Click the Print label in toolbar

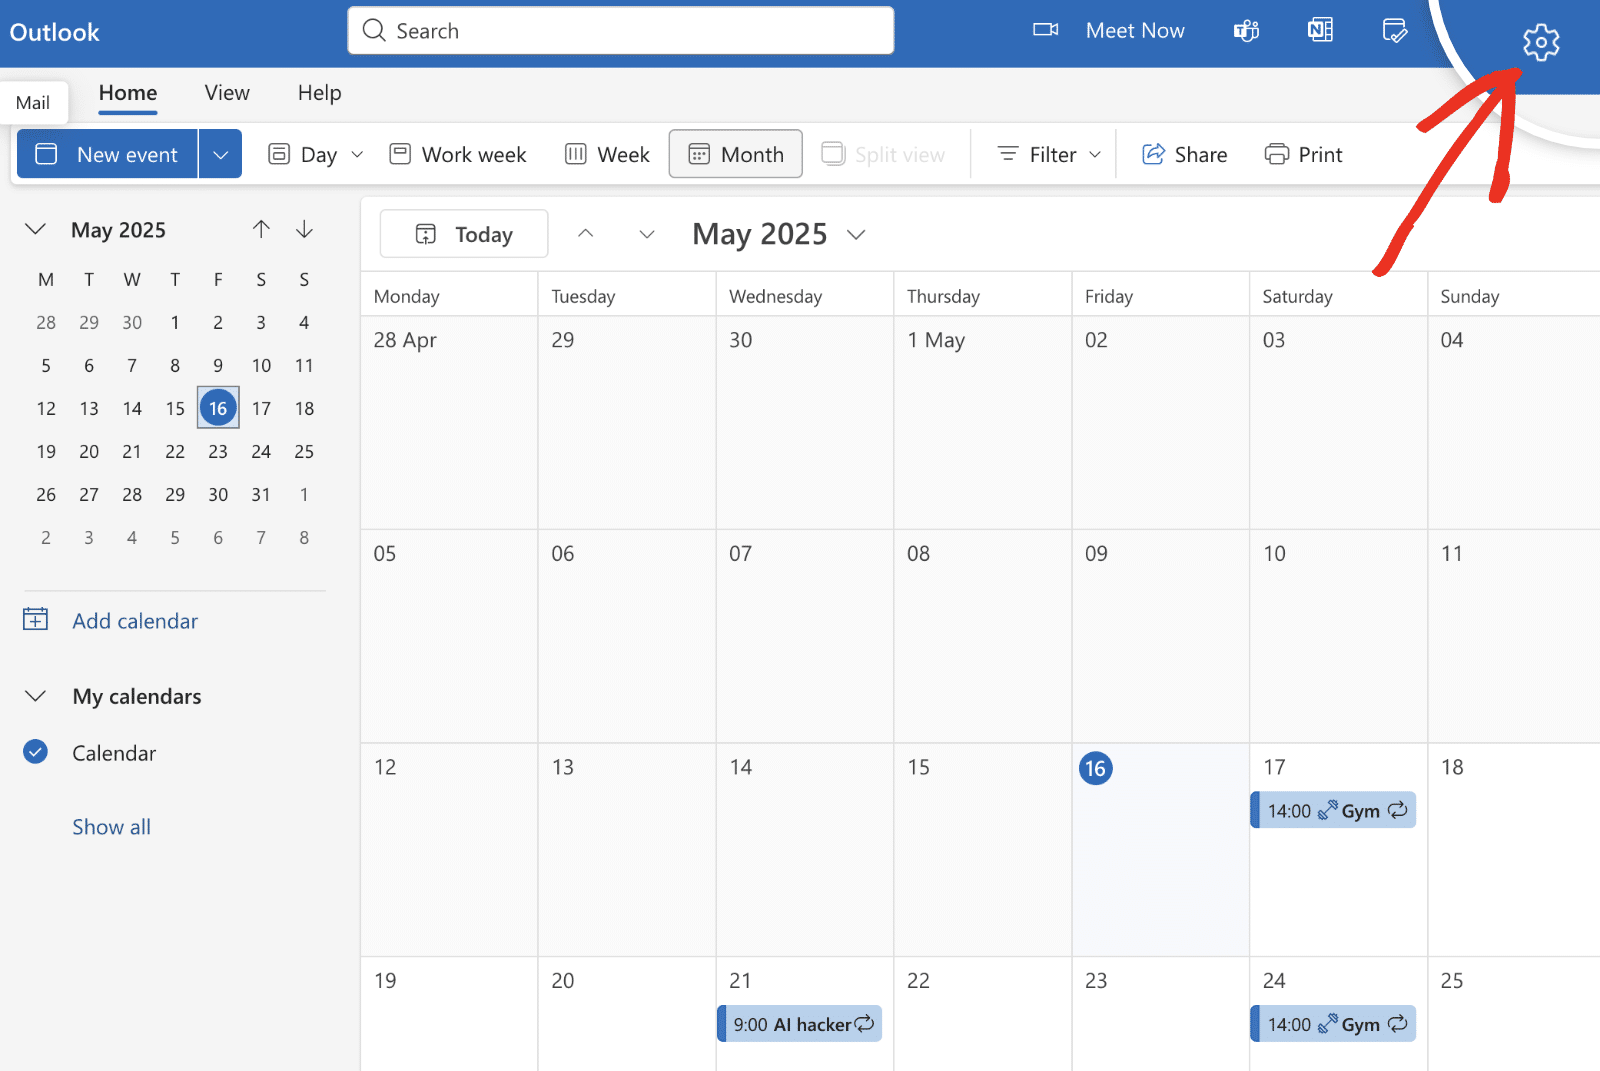pos(1320,155)
